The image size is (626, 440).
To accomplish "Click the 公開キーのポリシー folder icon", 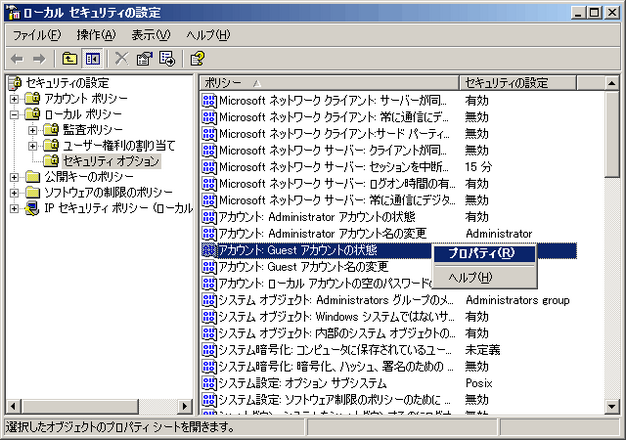I will click(x=32, y=176).
